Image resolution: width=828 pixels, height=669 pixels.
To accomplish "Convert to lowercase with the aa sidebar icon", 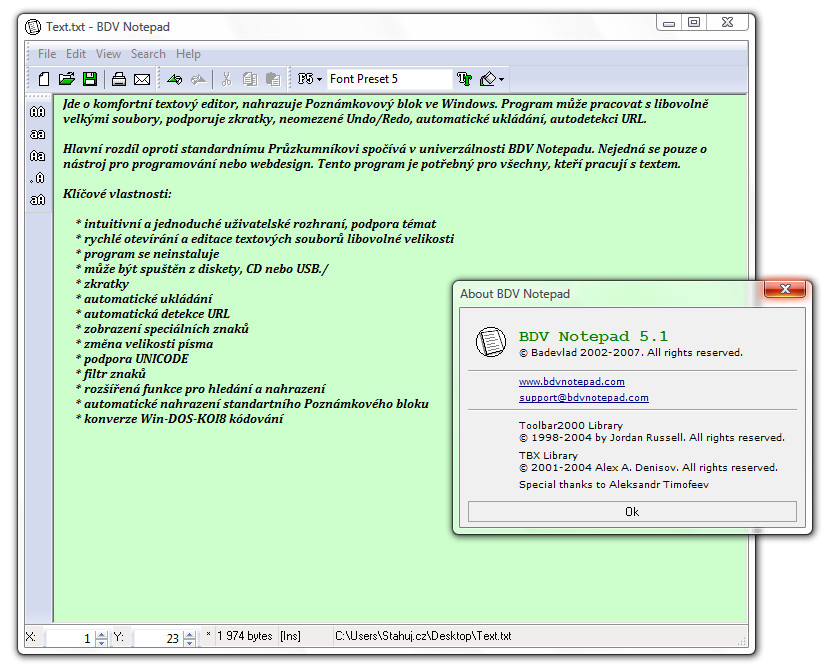I will pyautogui.click(x=37, y=134).
